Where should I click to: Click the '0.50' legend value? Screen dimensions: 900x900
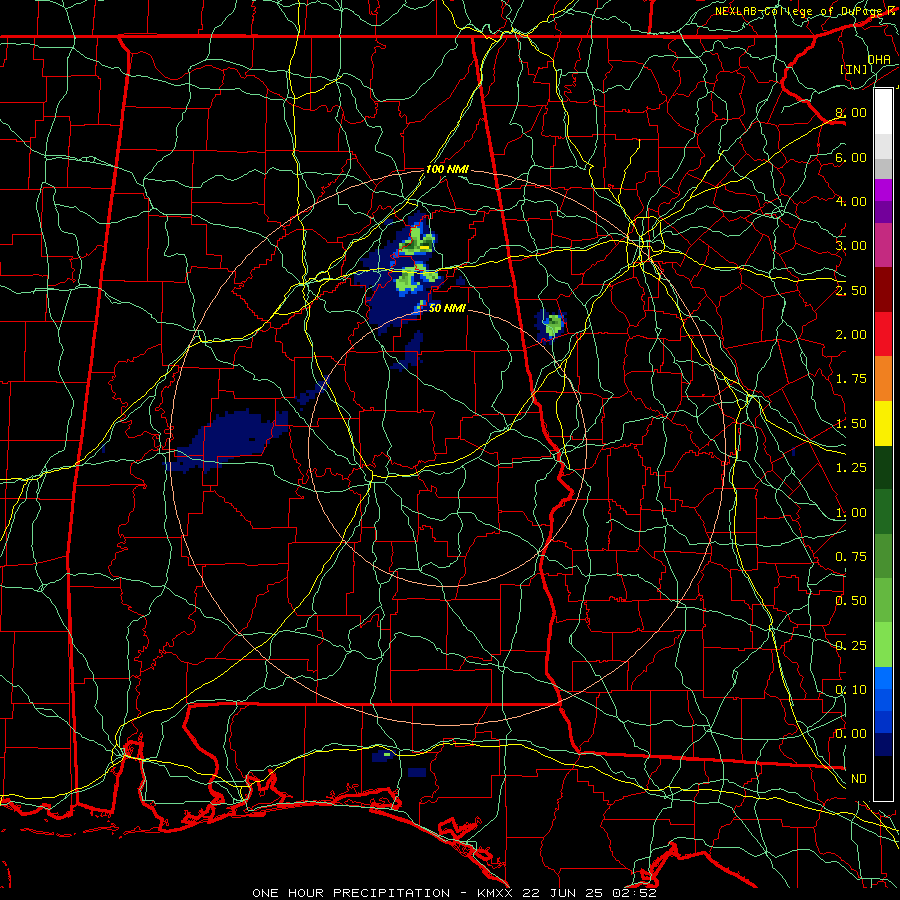pyautogui.click(x=851, y=601)
